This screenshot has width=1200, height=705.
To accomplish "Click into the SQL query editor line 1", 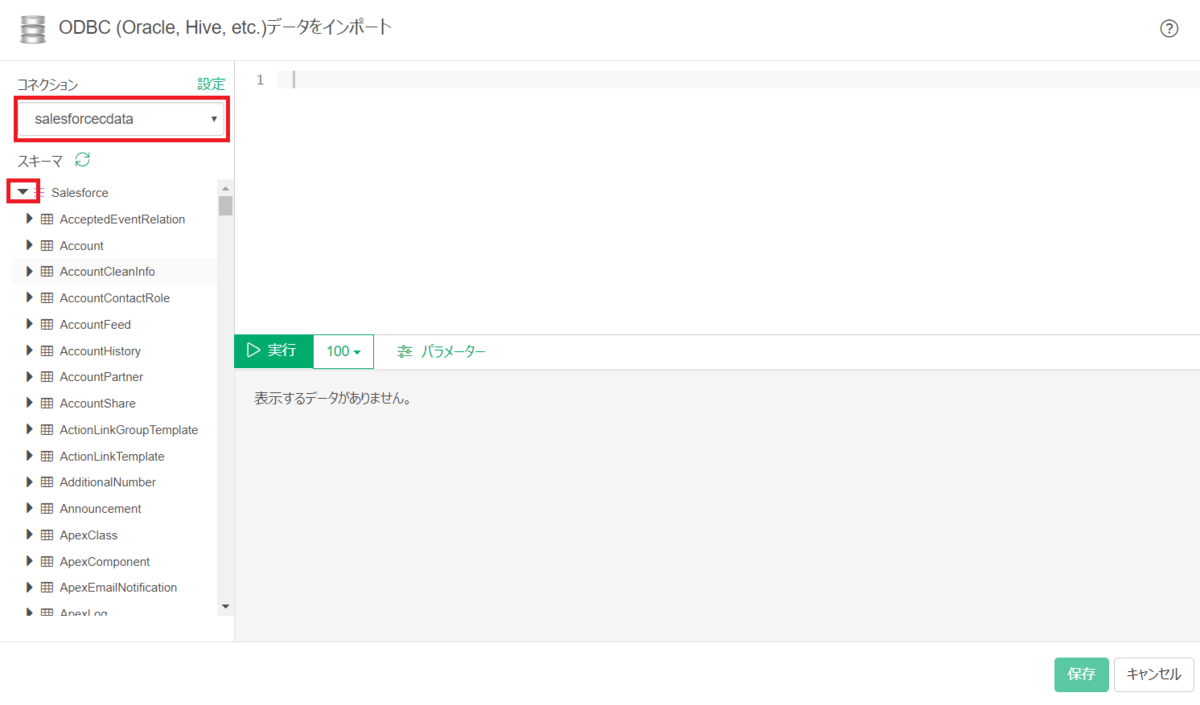I will pos(738,79).
